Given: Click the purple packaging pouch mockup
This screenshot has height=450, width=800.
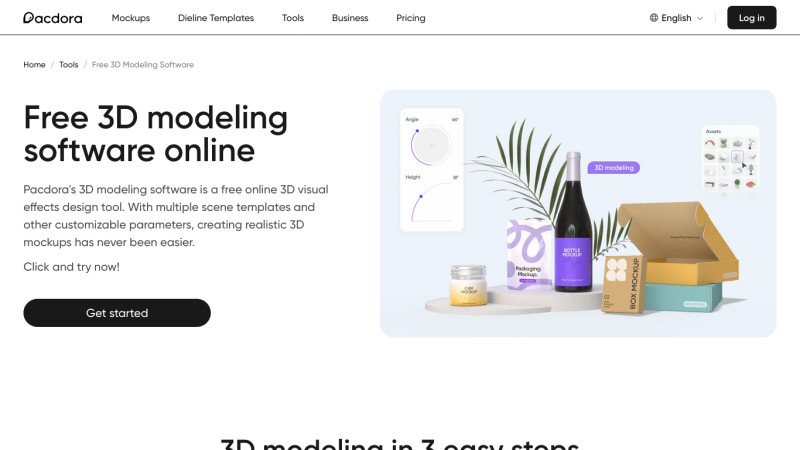Looking at the screenshot, I should coord(529,255).
